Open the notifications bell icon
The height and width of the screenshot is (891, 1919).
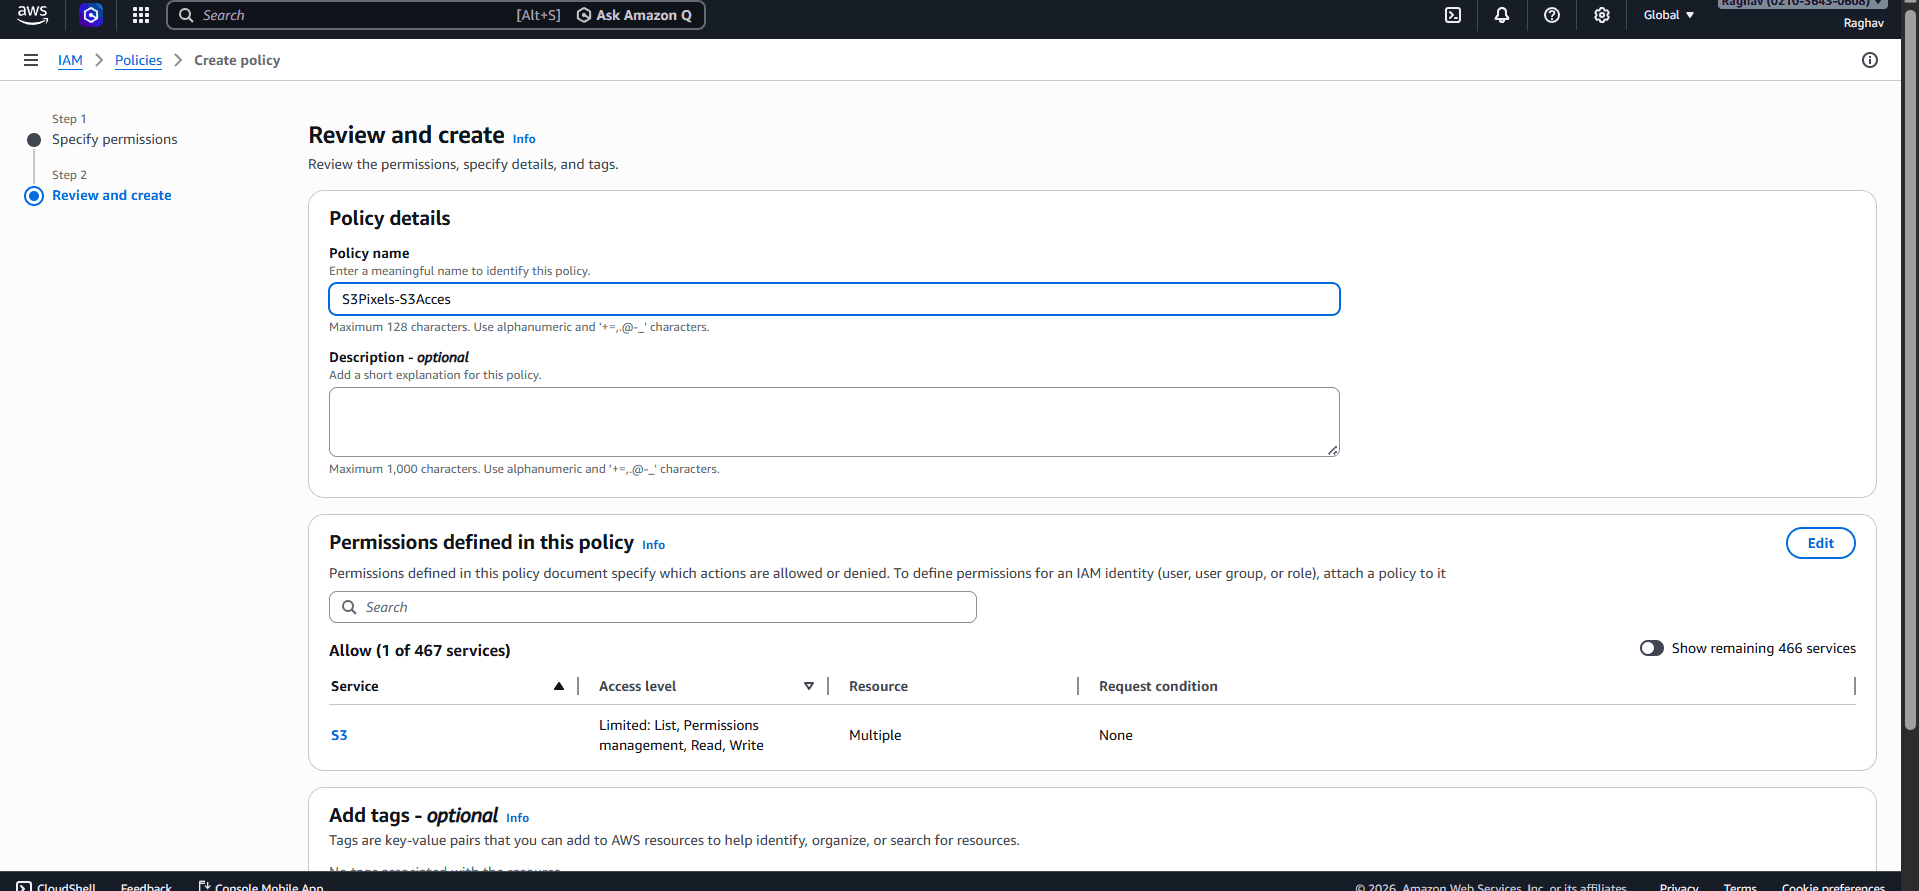(1502, 15)
